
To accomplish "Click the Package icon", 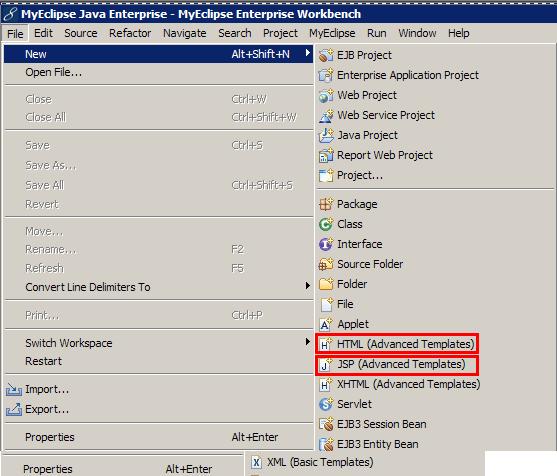I will (326, 204).
